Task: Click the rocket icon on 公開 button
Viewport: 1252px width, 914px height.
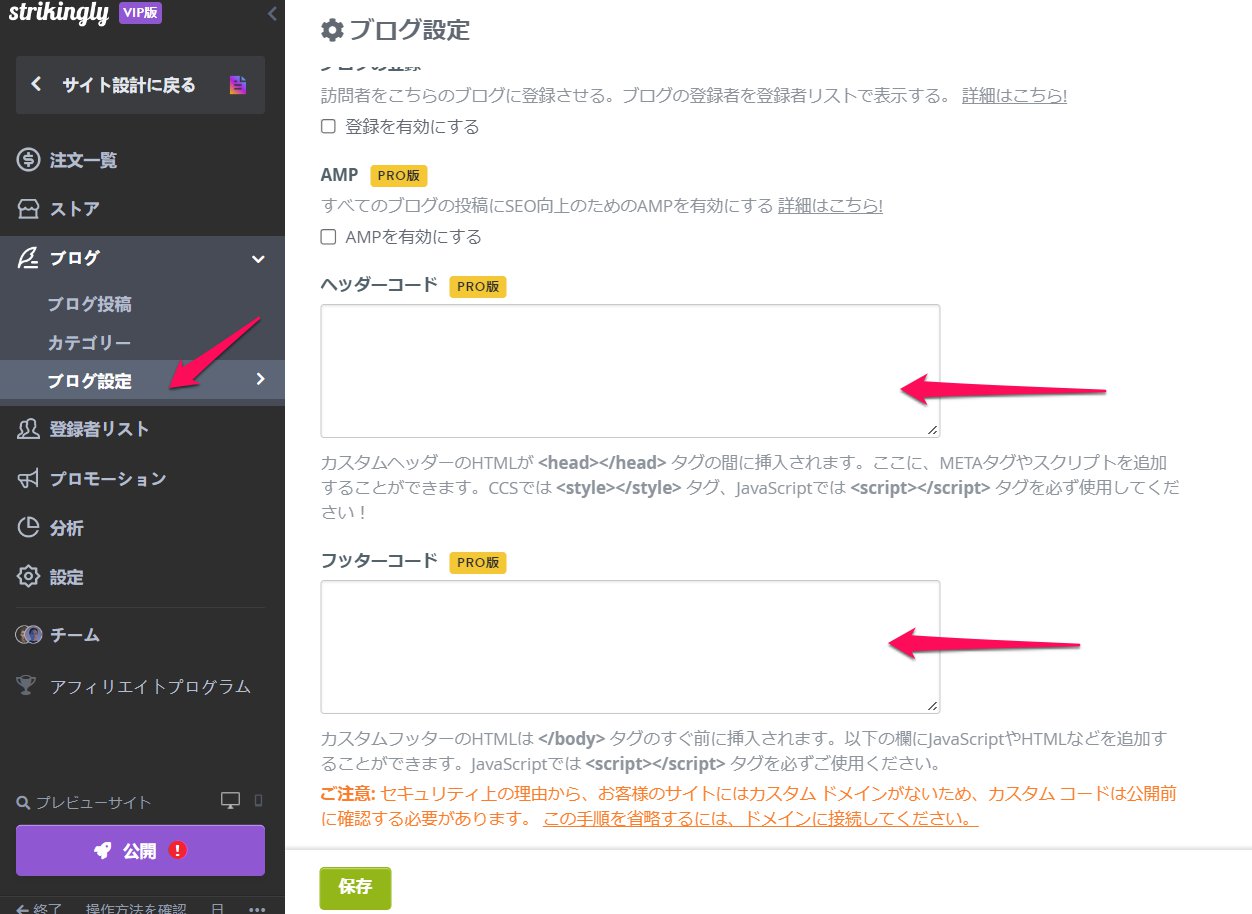Action: (102, 851)
